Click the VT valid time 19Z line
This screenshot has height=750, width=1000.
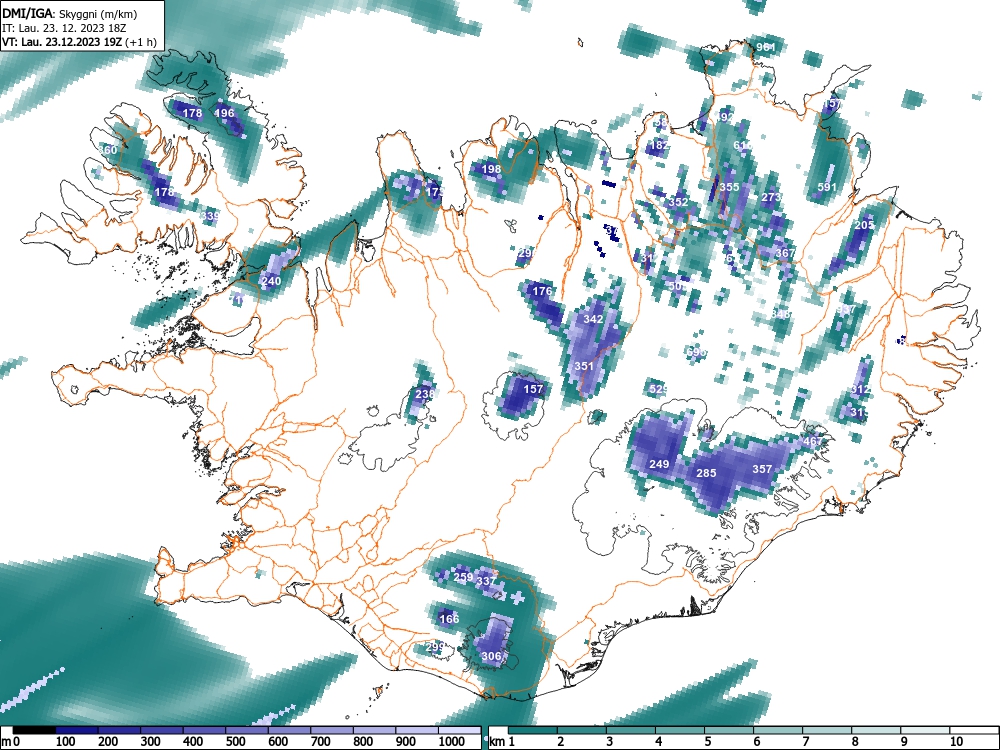point(79,42)
